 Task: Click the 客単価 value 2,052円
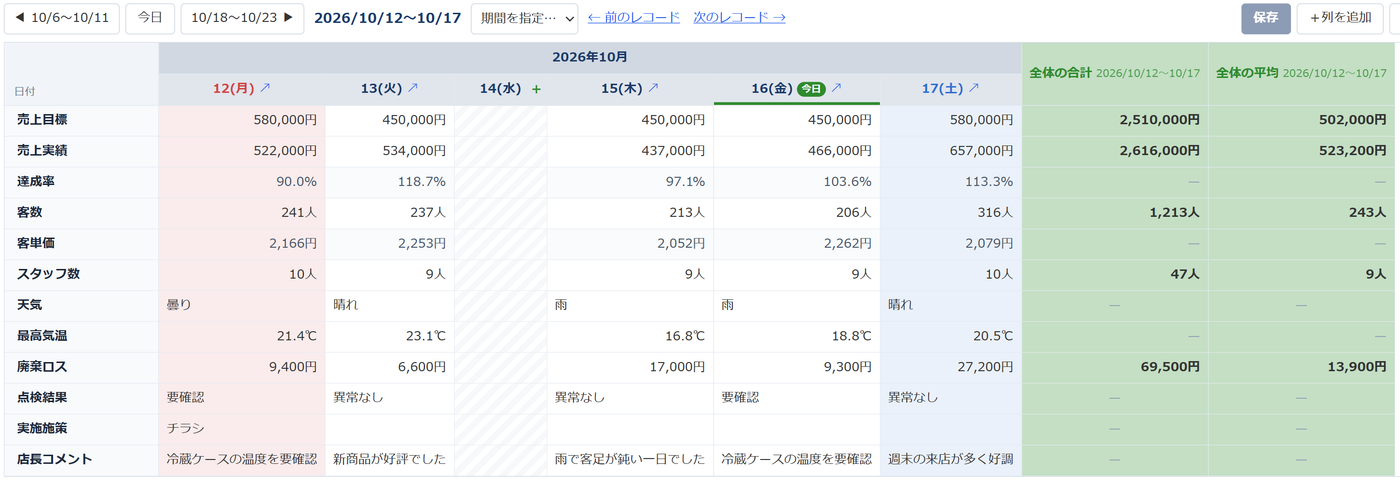point(630,243)
